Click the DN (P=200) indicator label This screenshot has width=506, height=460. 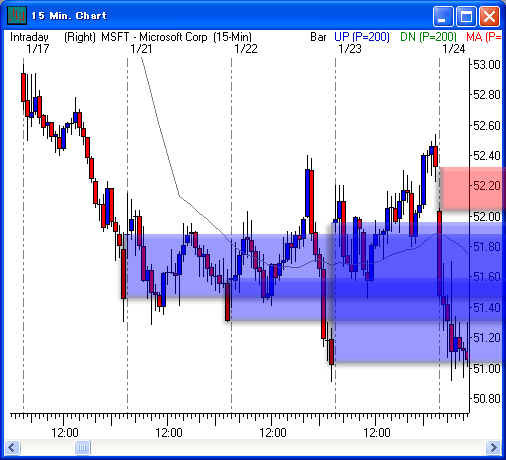click(x=428, y=37)
